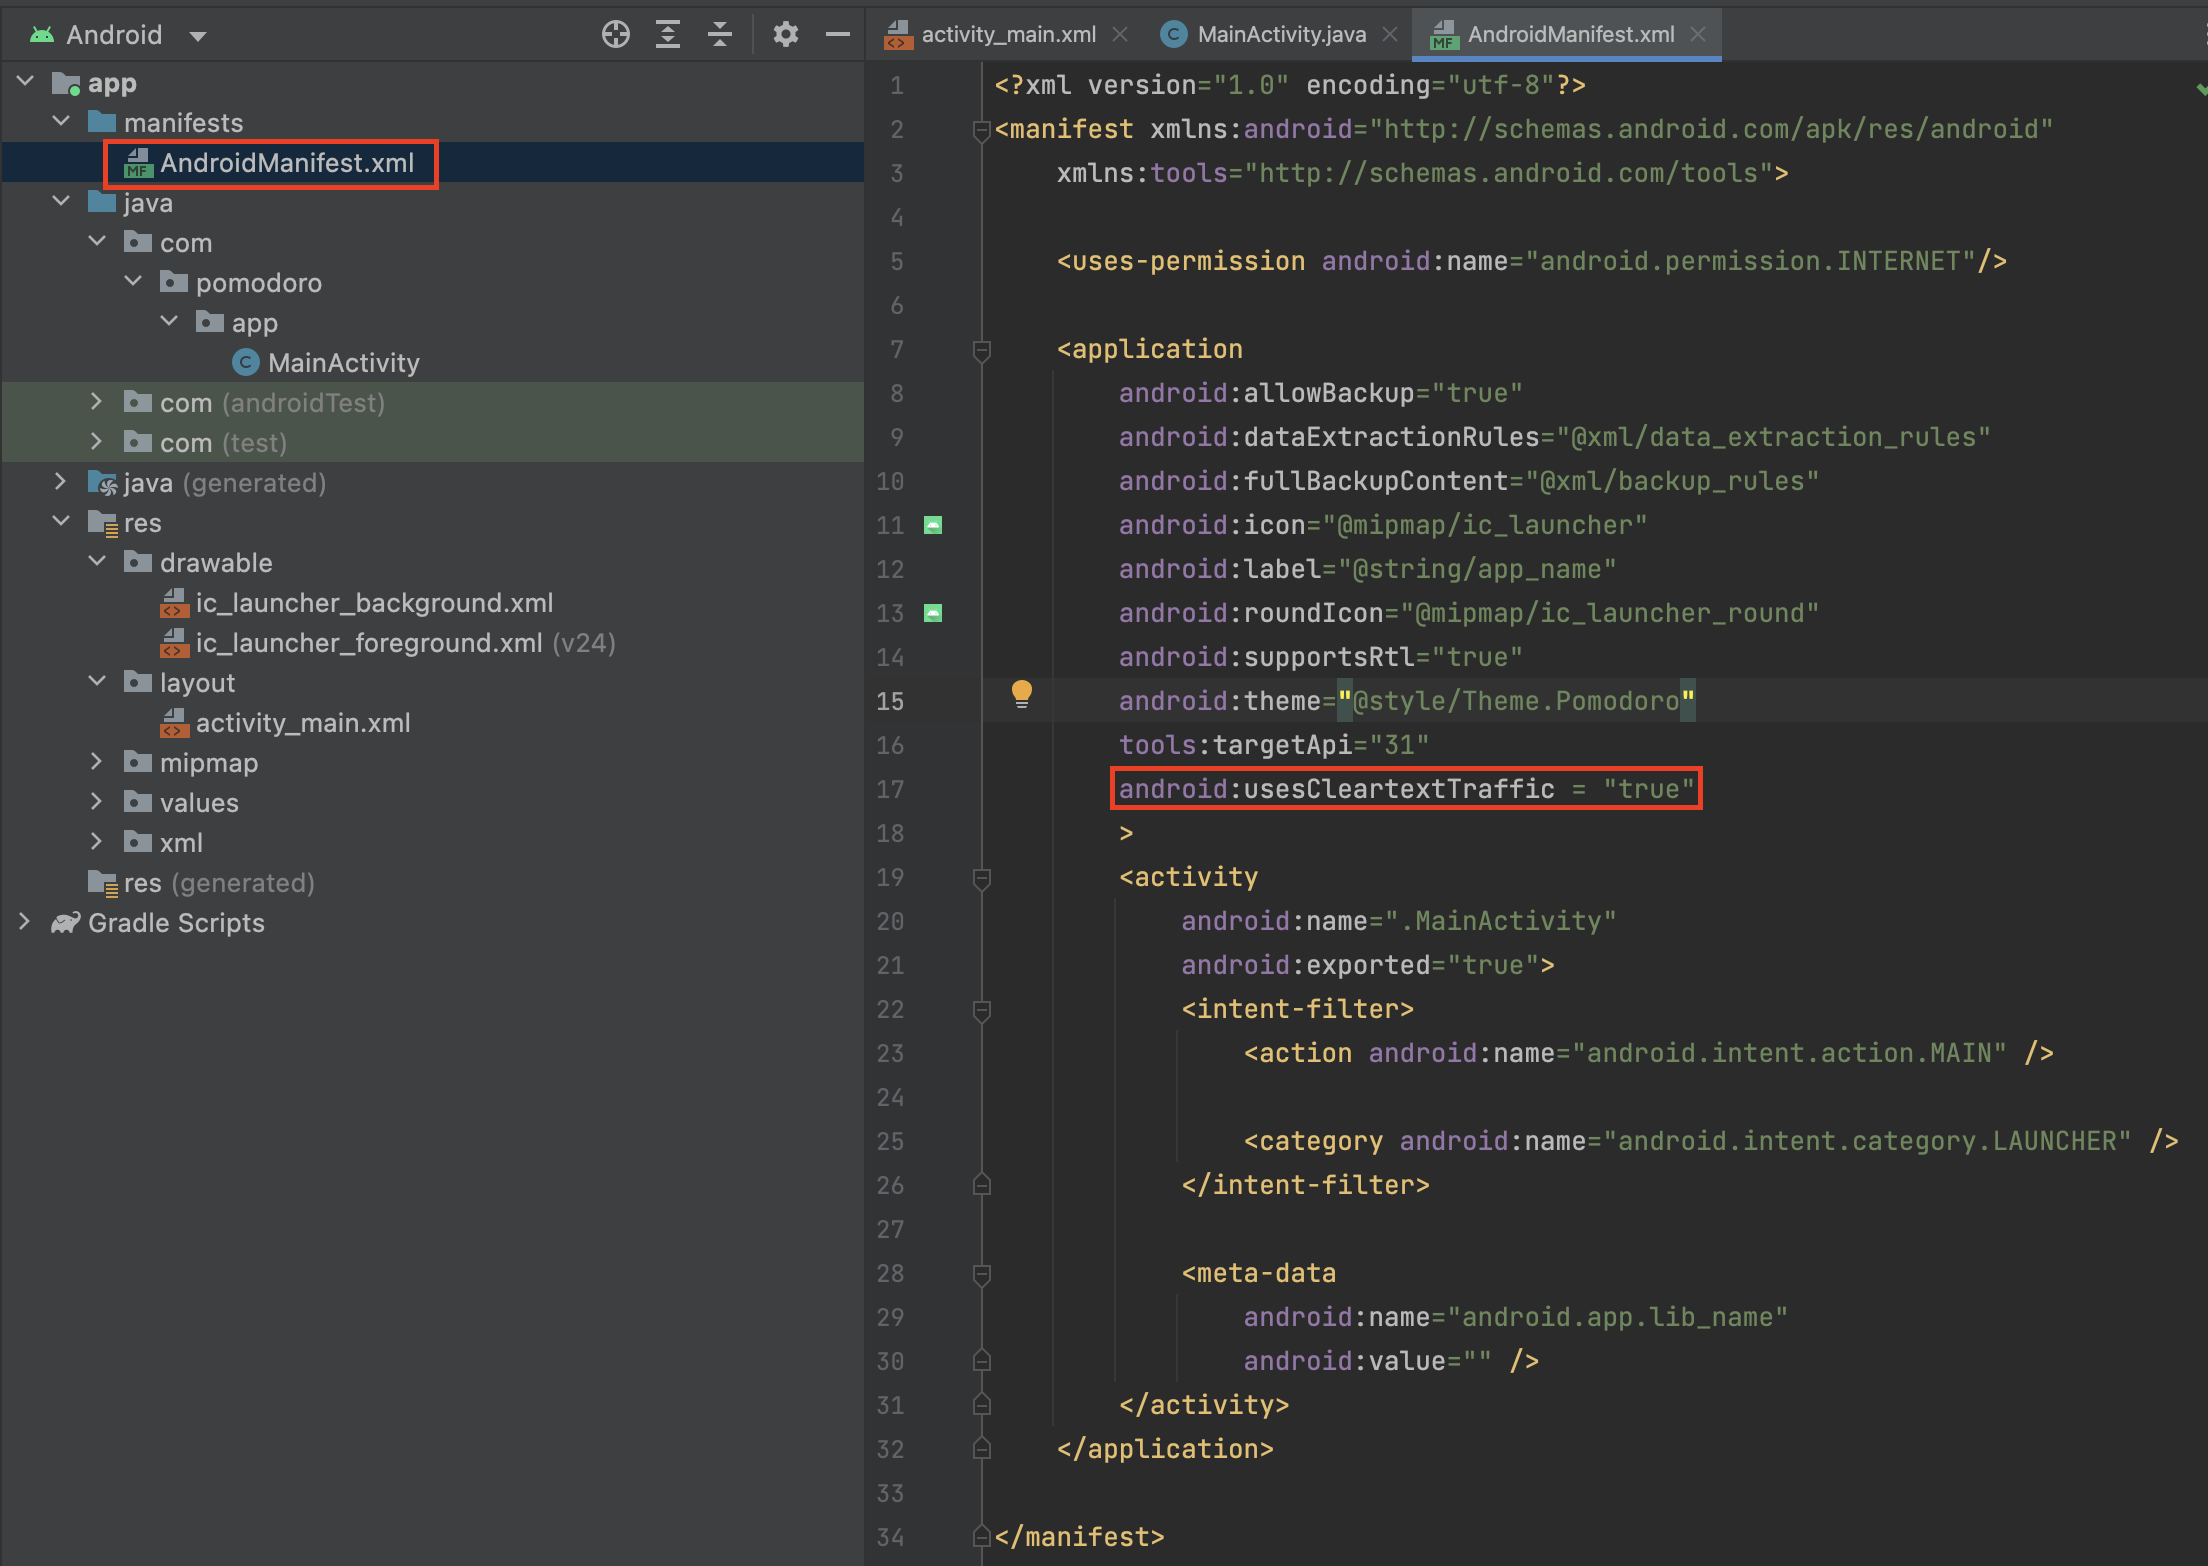Fold the application tag at line 7

coord(982,350)
